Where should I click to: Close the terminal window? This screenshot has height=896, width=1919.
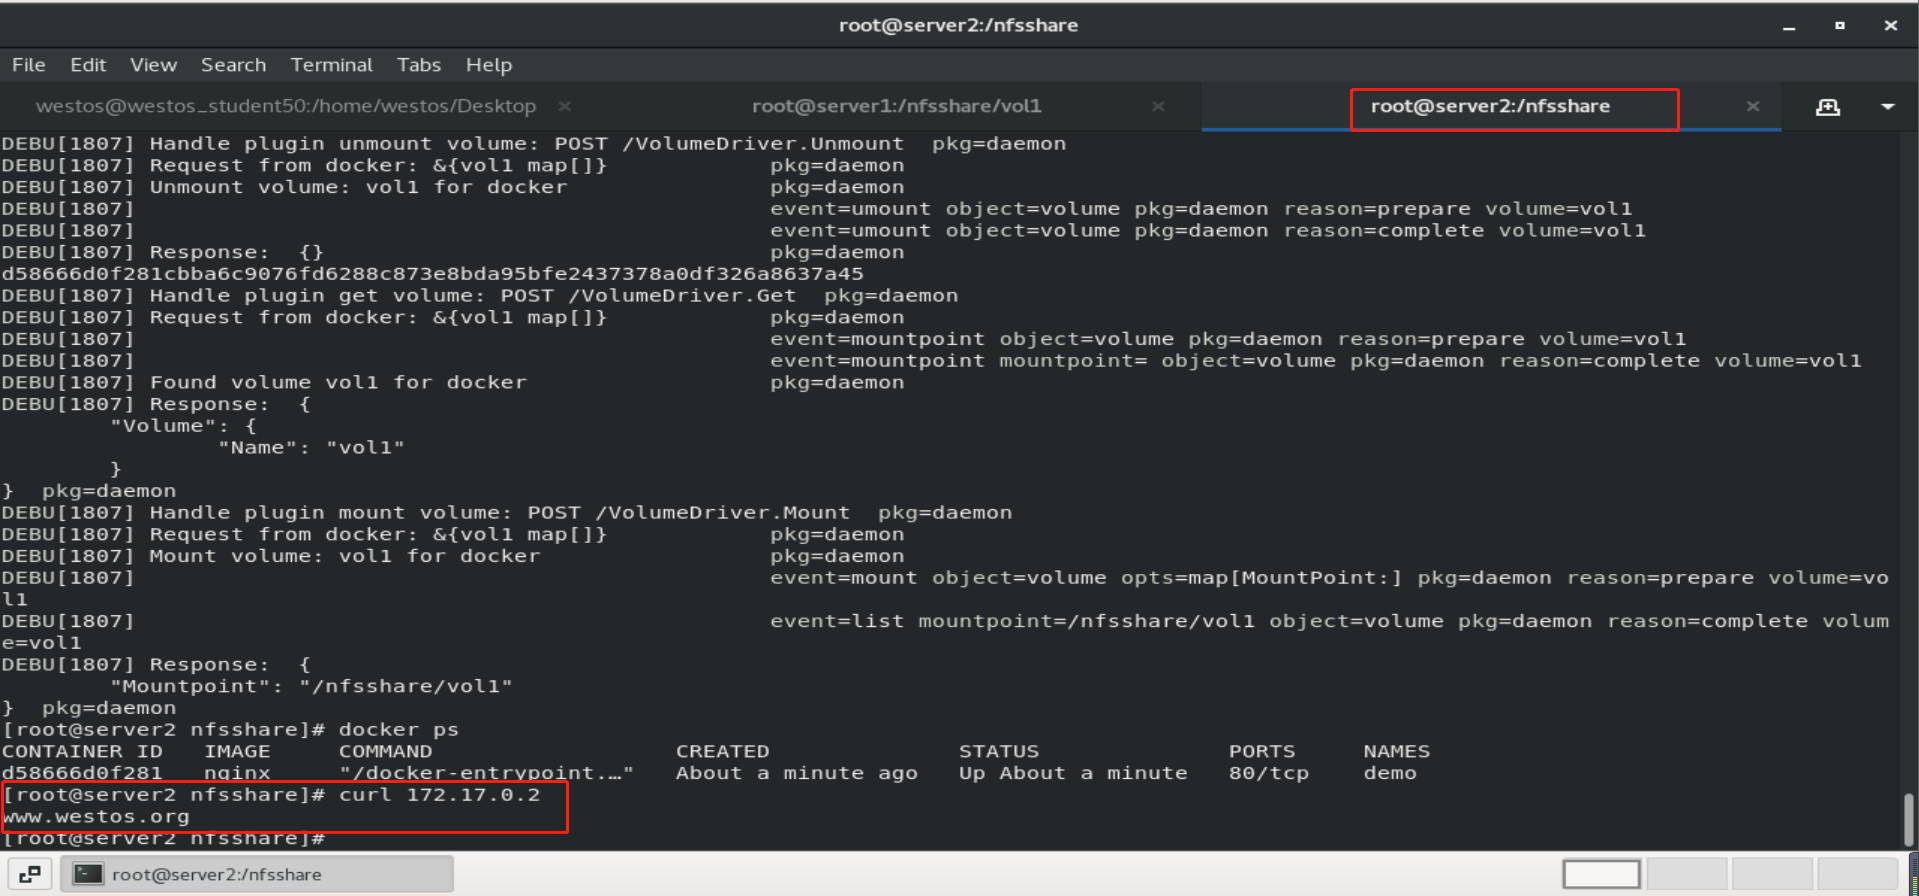pos(1891,26)
